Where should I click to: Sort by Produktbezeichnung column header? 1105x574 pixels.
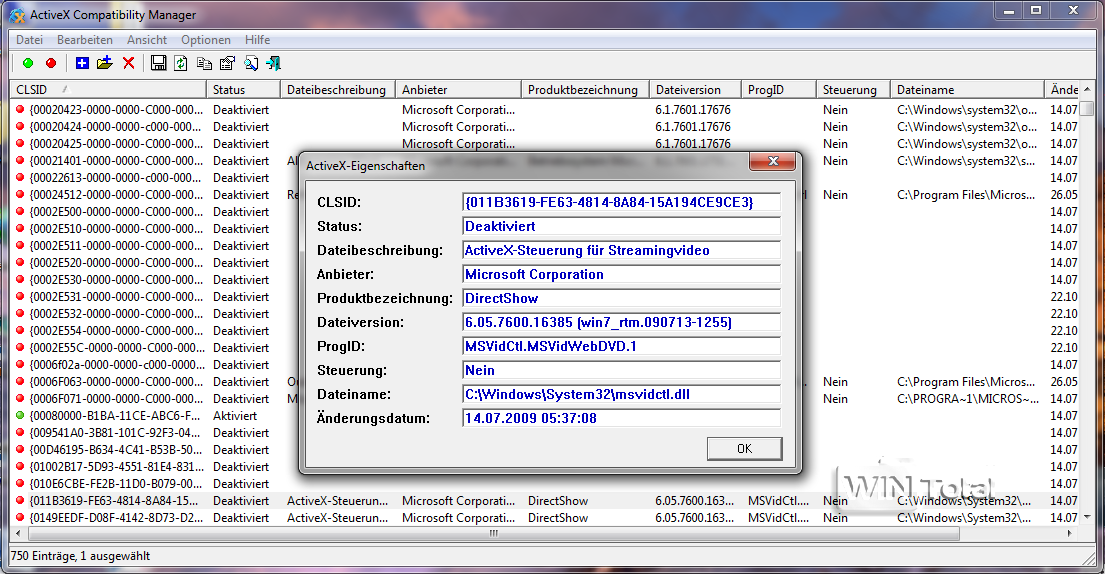pos(585,89)
